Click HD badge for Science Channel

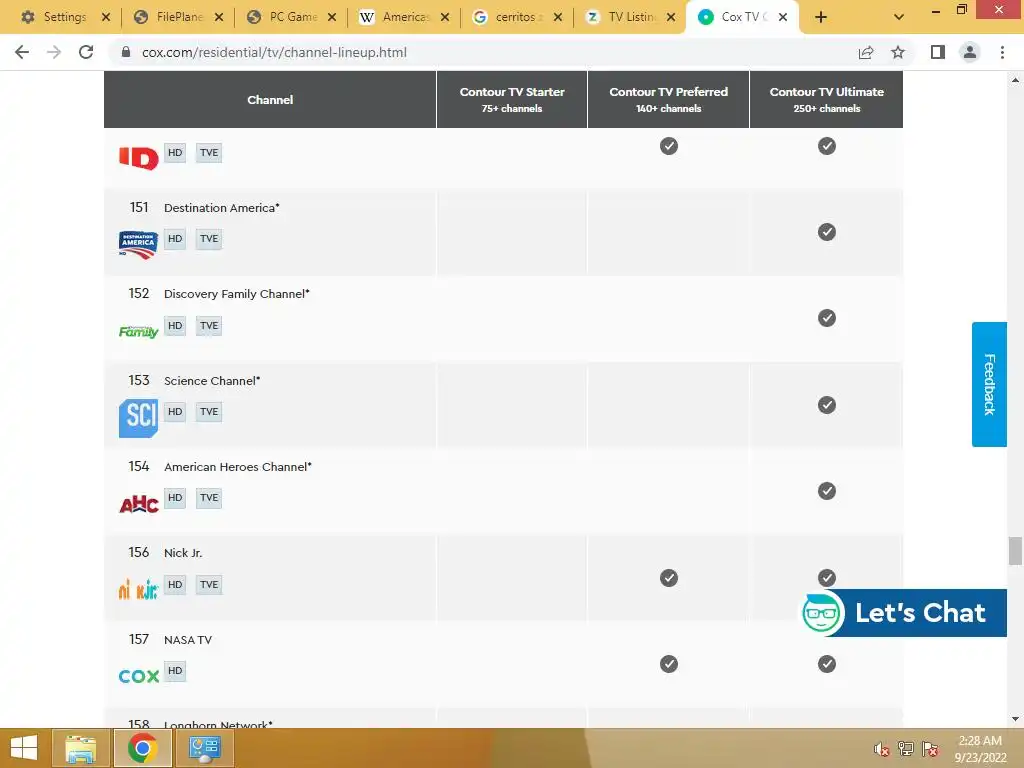tap(175, 412)
